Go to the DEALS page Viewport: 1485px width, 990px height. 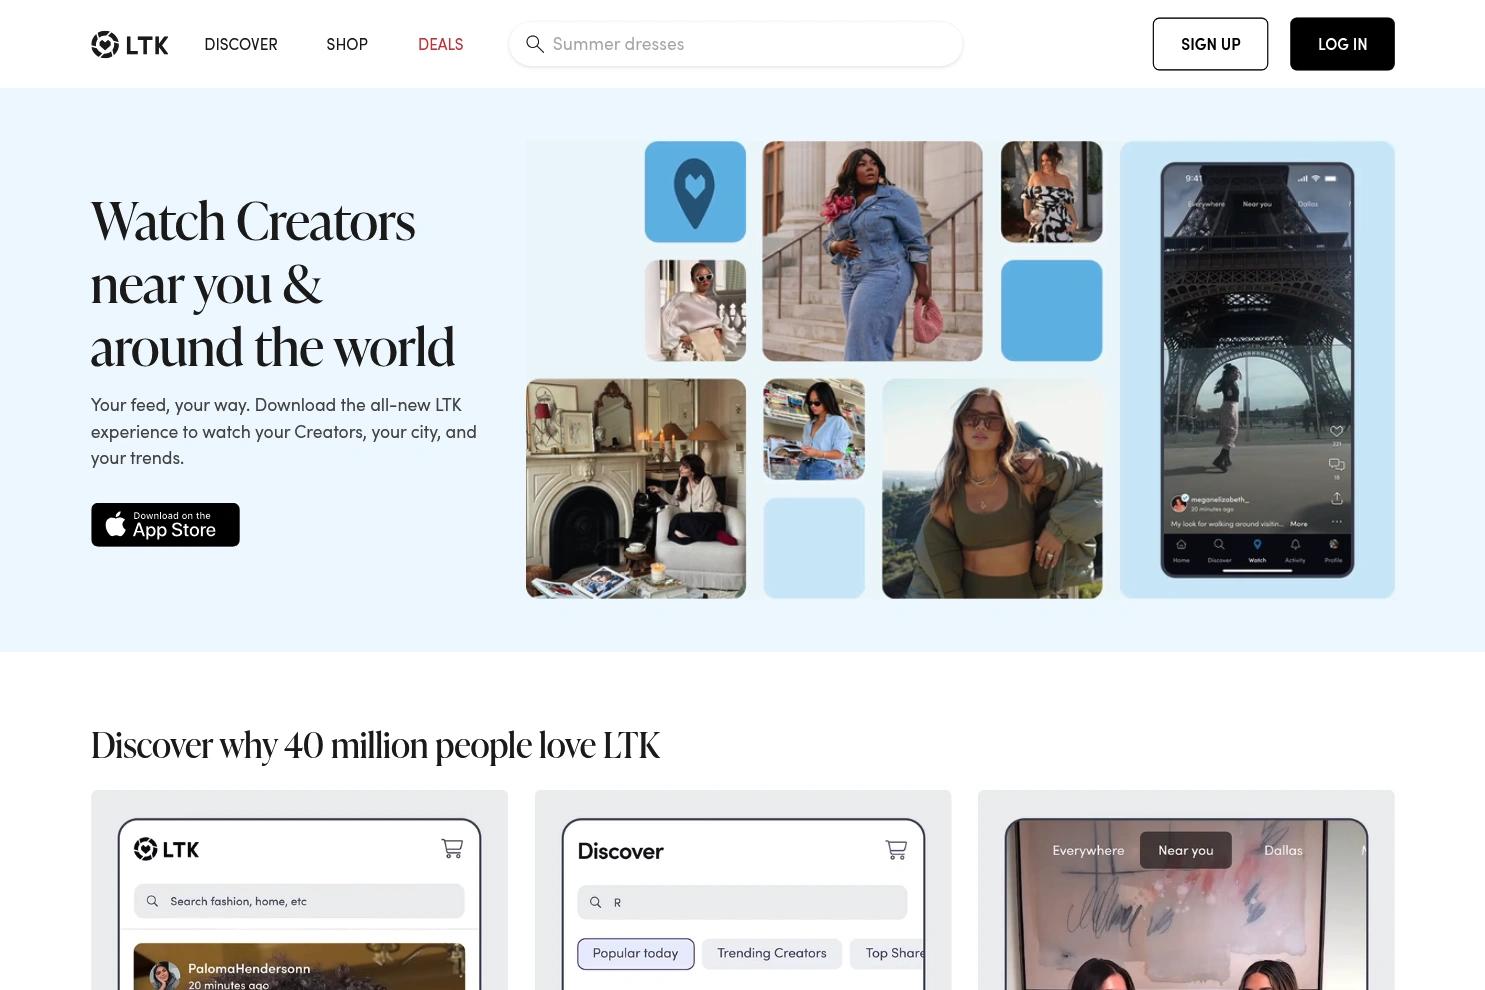[x=440, y=44]
